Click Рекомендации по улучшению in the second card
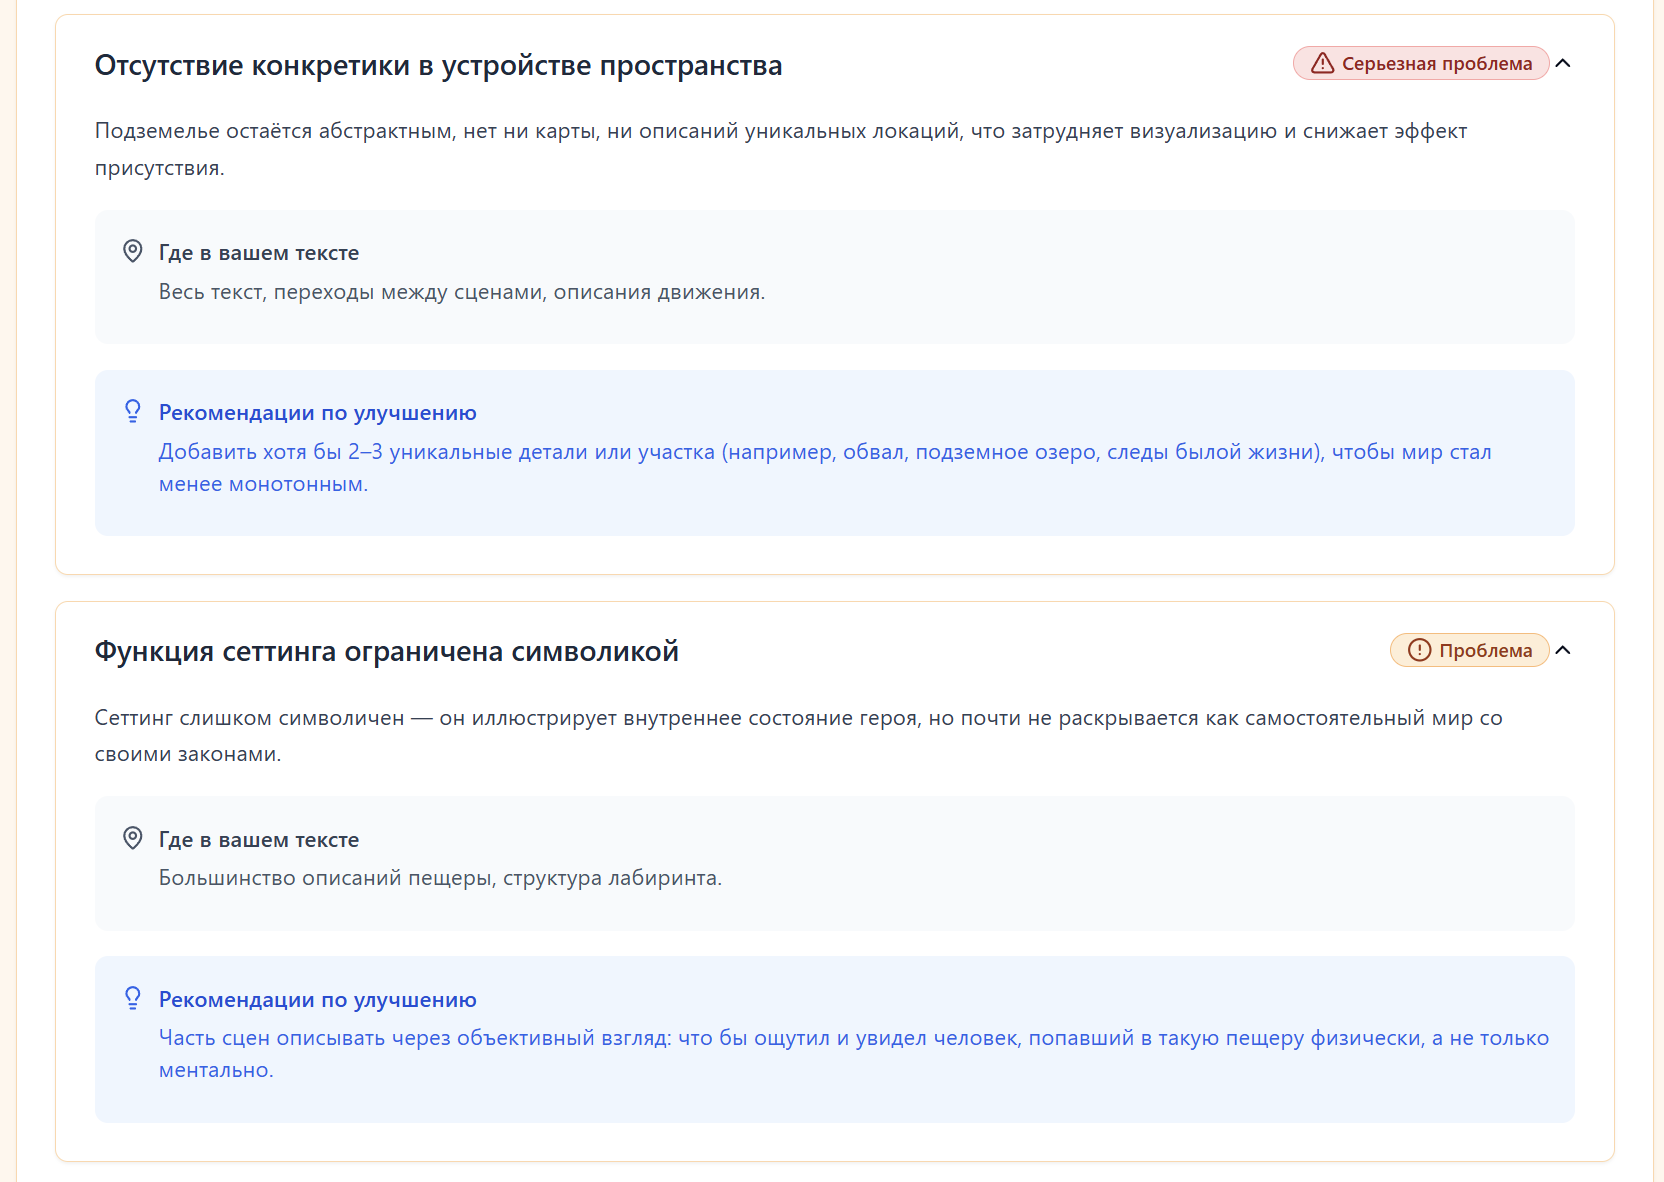 click(317, 1000)
